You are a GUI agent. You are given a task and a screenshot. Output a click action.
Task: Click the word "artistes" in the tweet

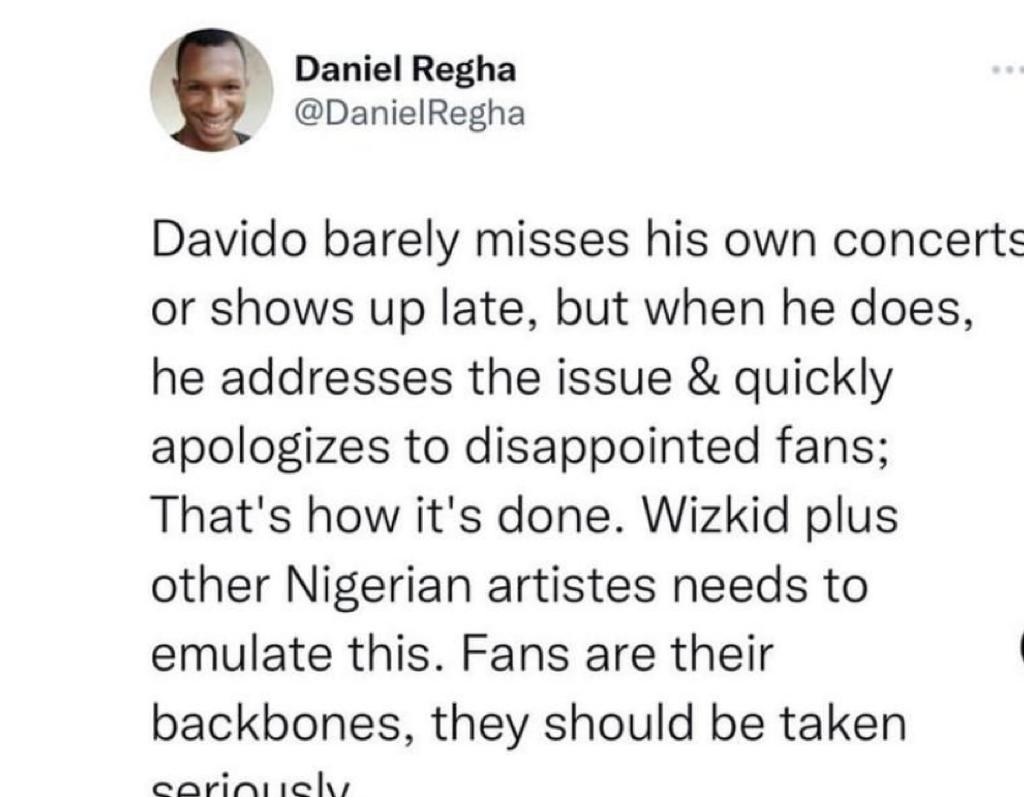coord(571,585)
